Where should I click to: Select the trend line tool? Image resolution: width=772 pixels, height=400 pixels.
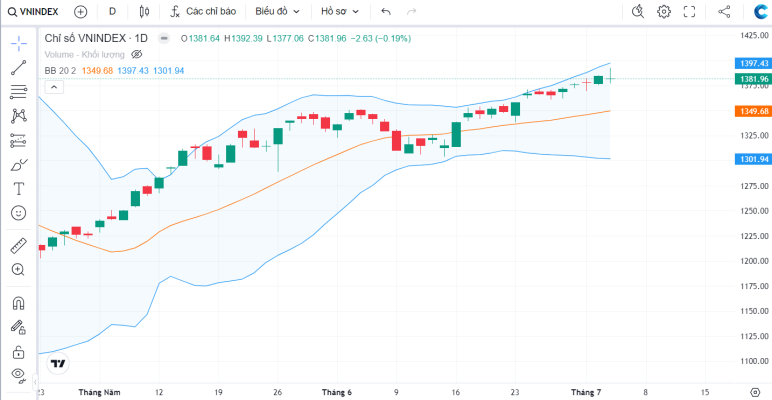(19, 67)
